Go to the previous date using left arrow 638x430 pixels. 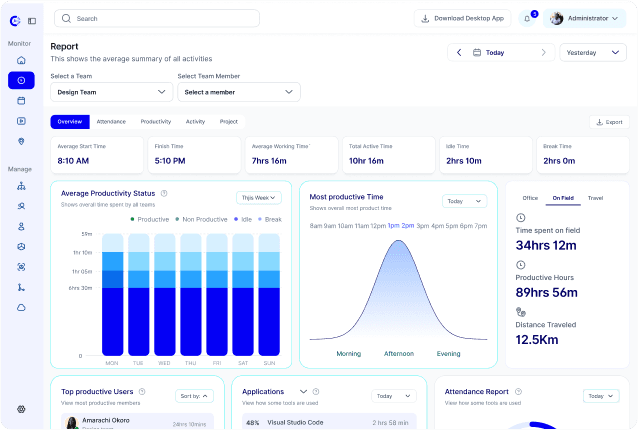tap(459, 52)
